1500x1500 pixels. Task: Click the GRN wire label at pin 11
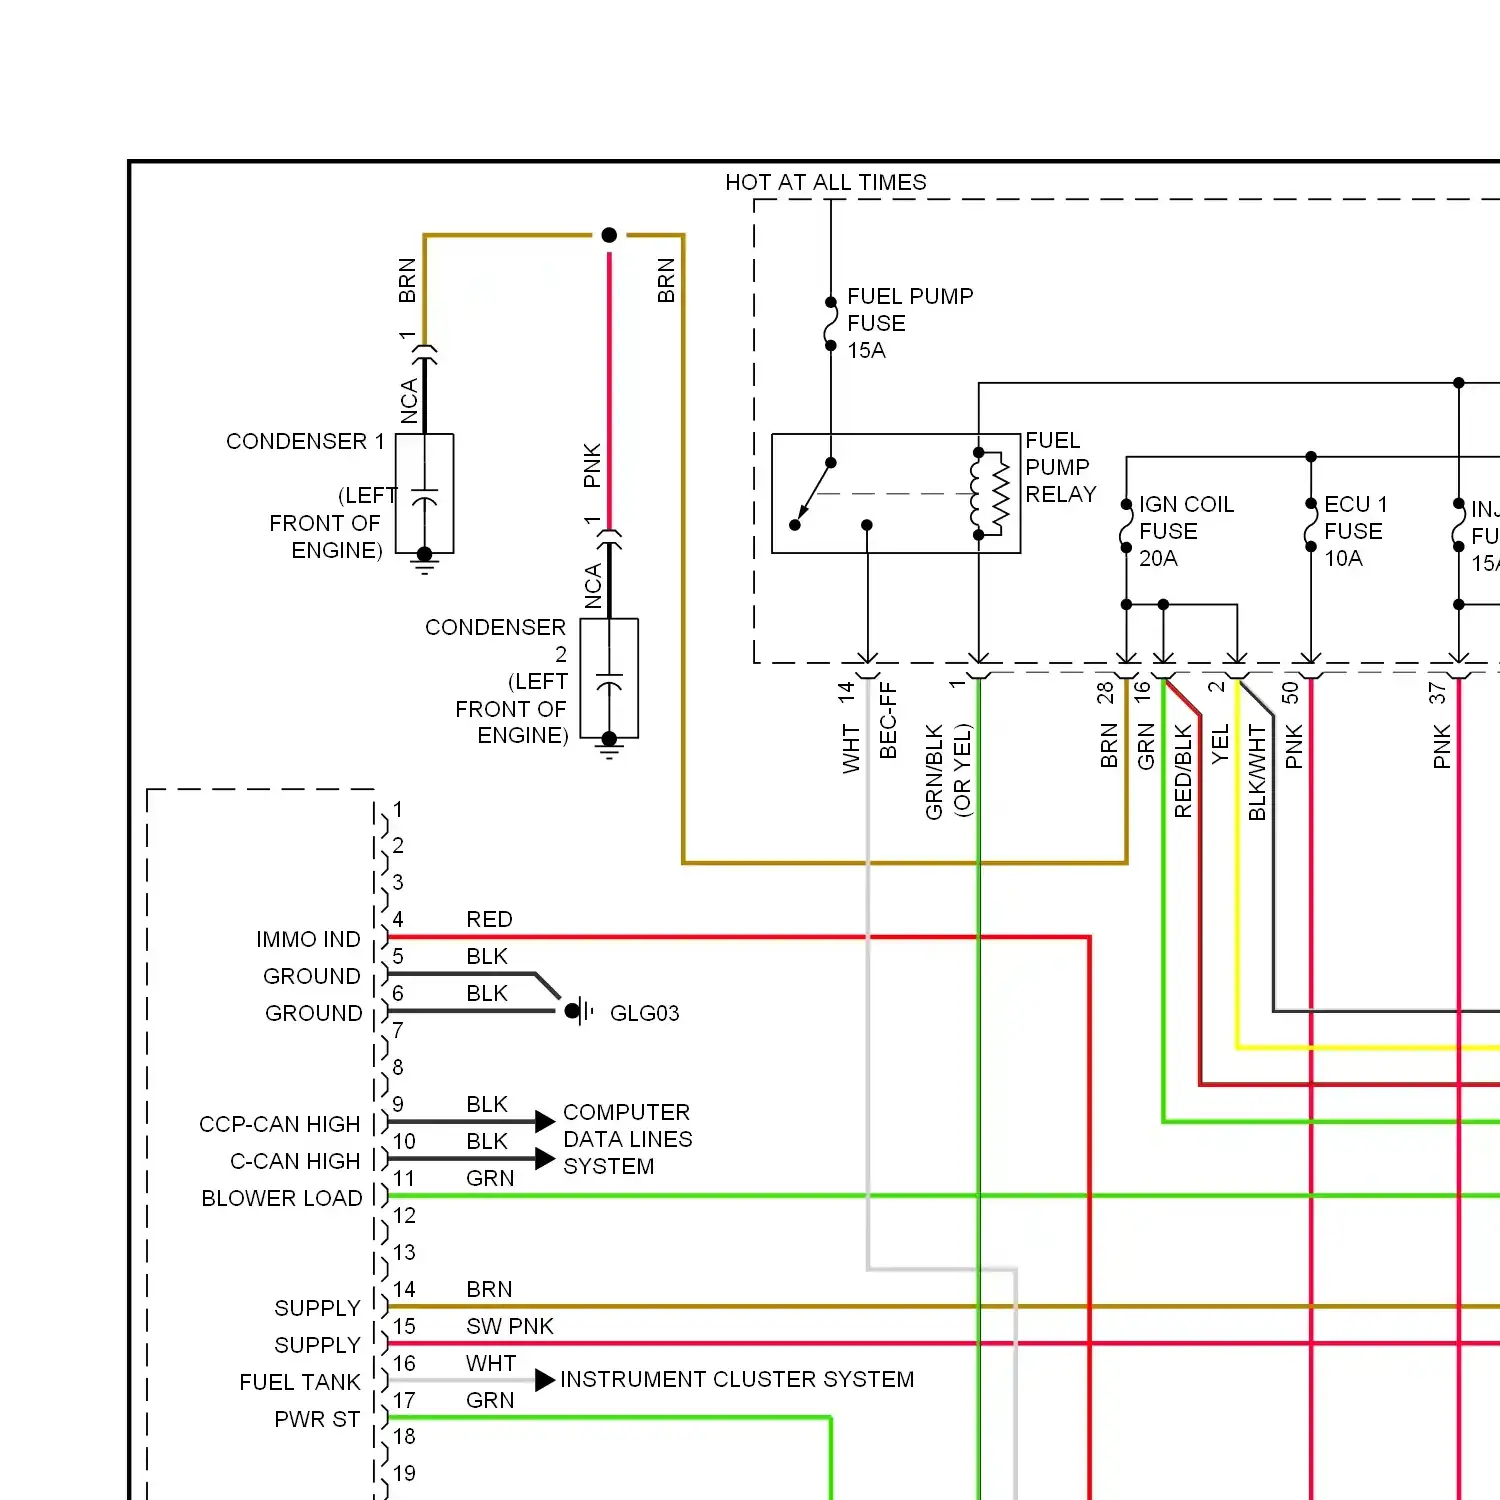(490, 1178)
